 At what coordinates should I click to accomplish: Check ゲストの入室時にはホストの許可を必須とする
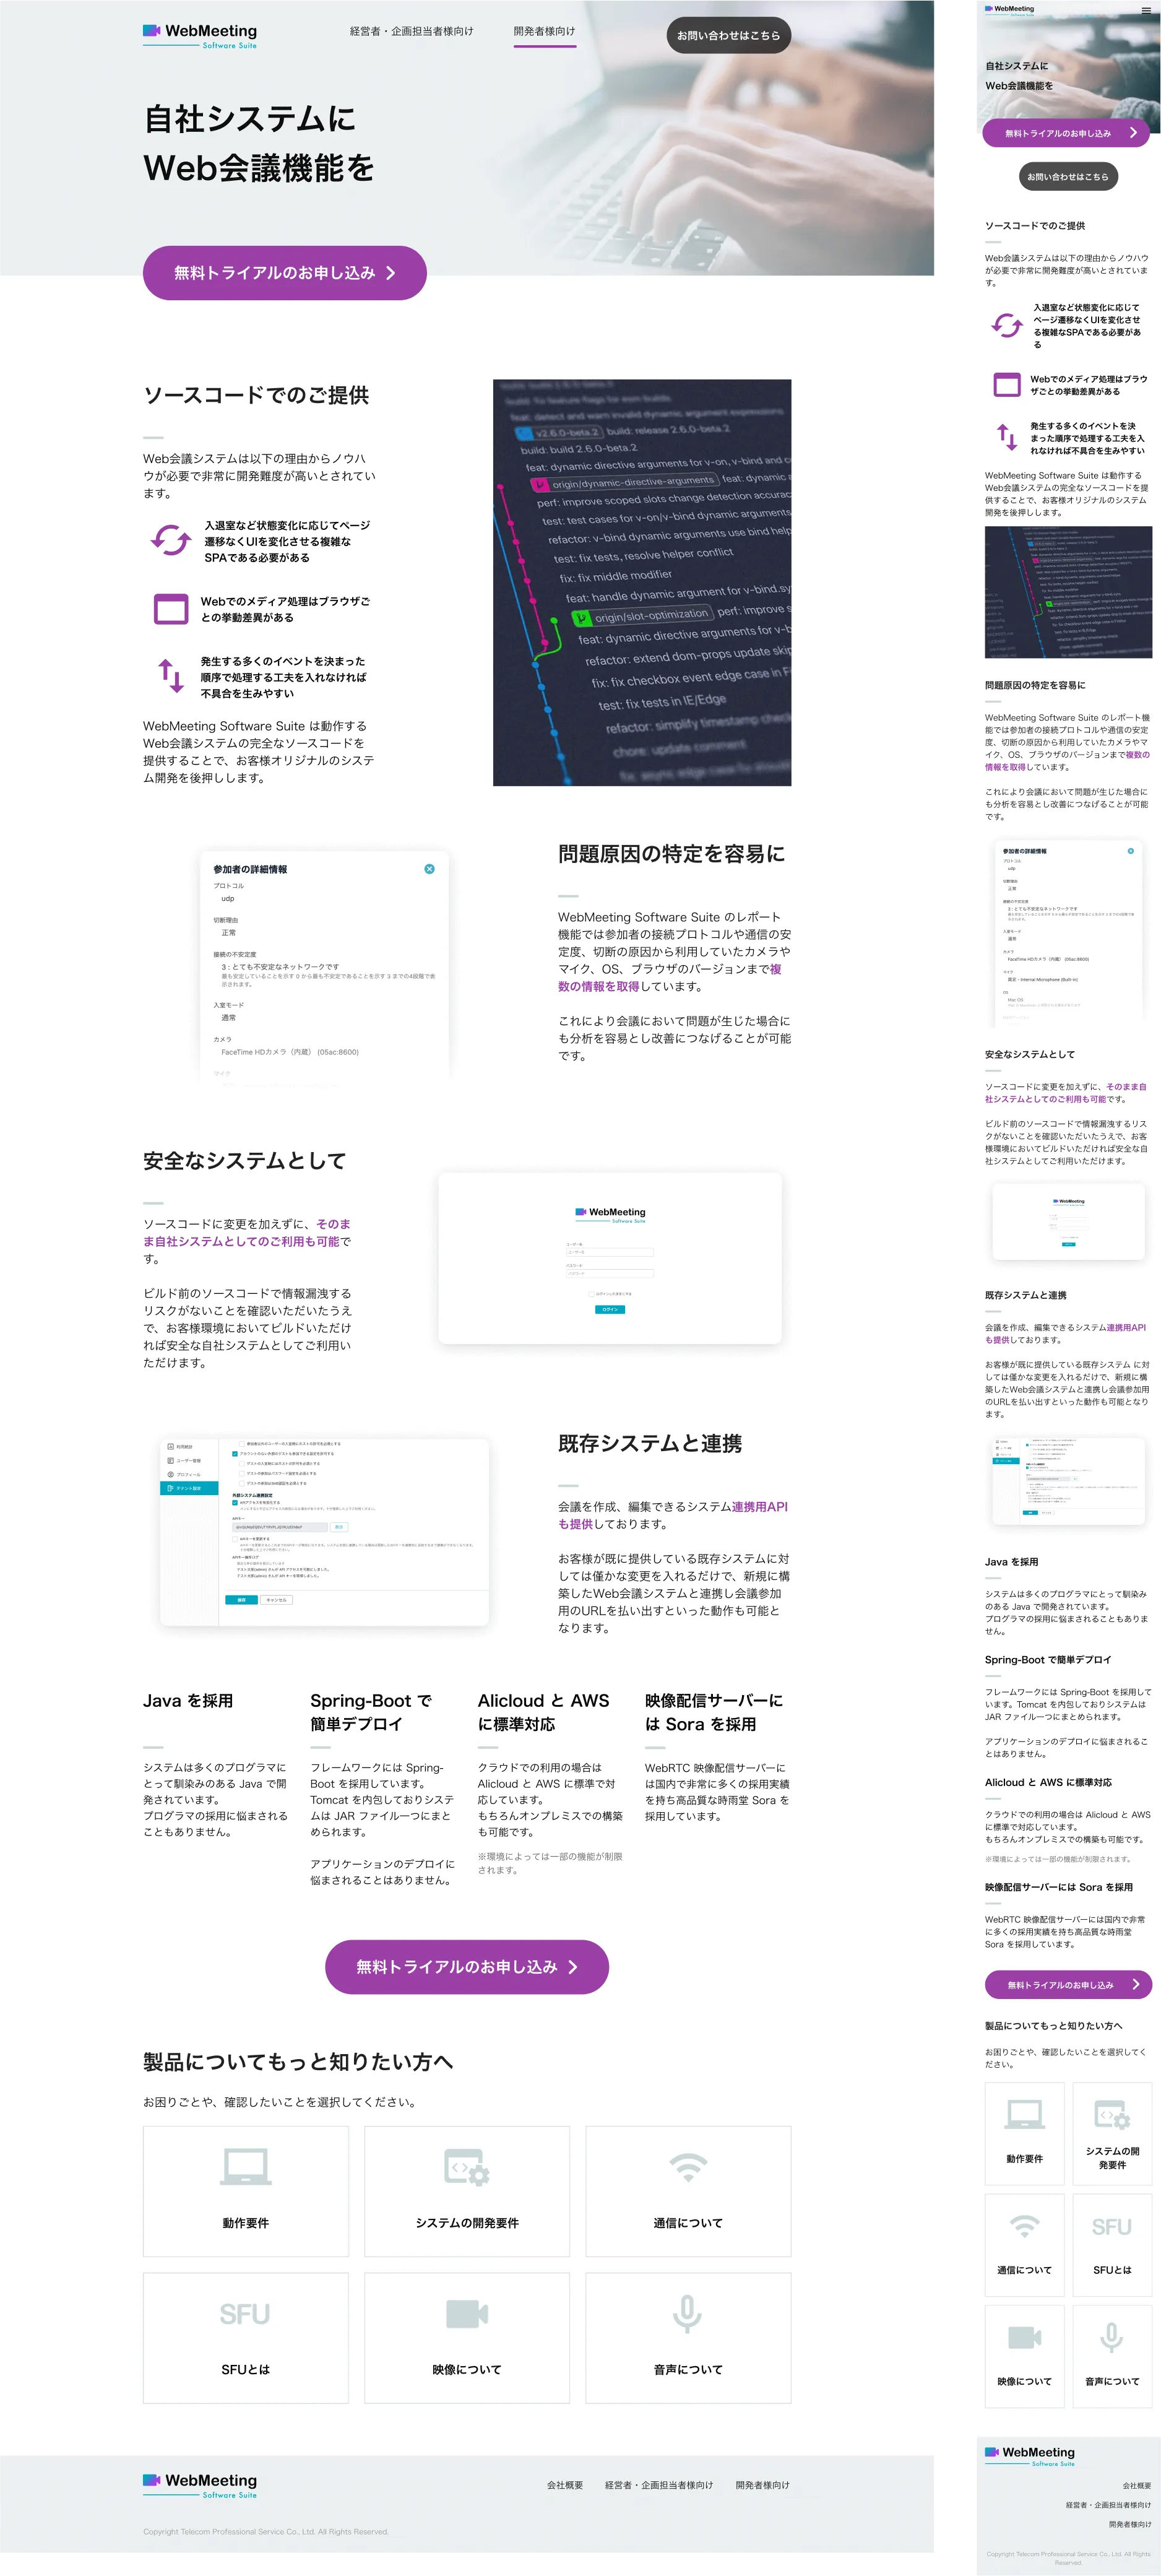[241, 1464]
